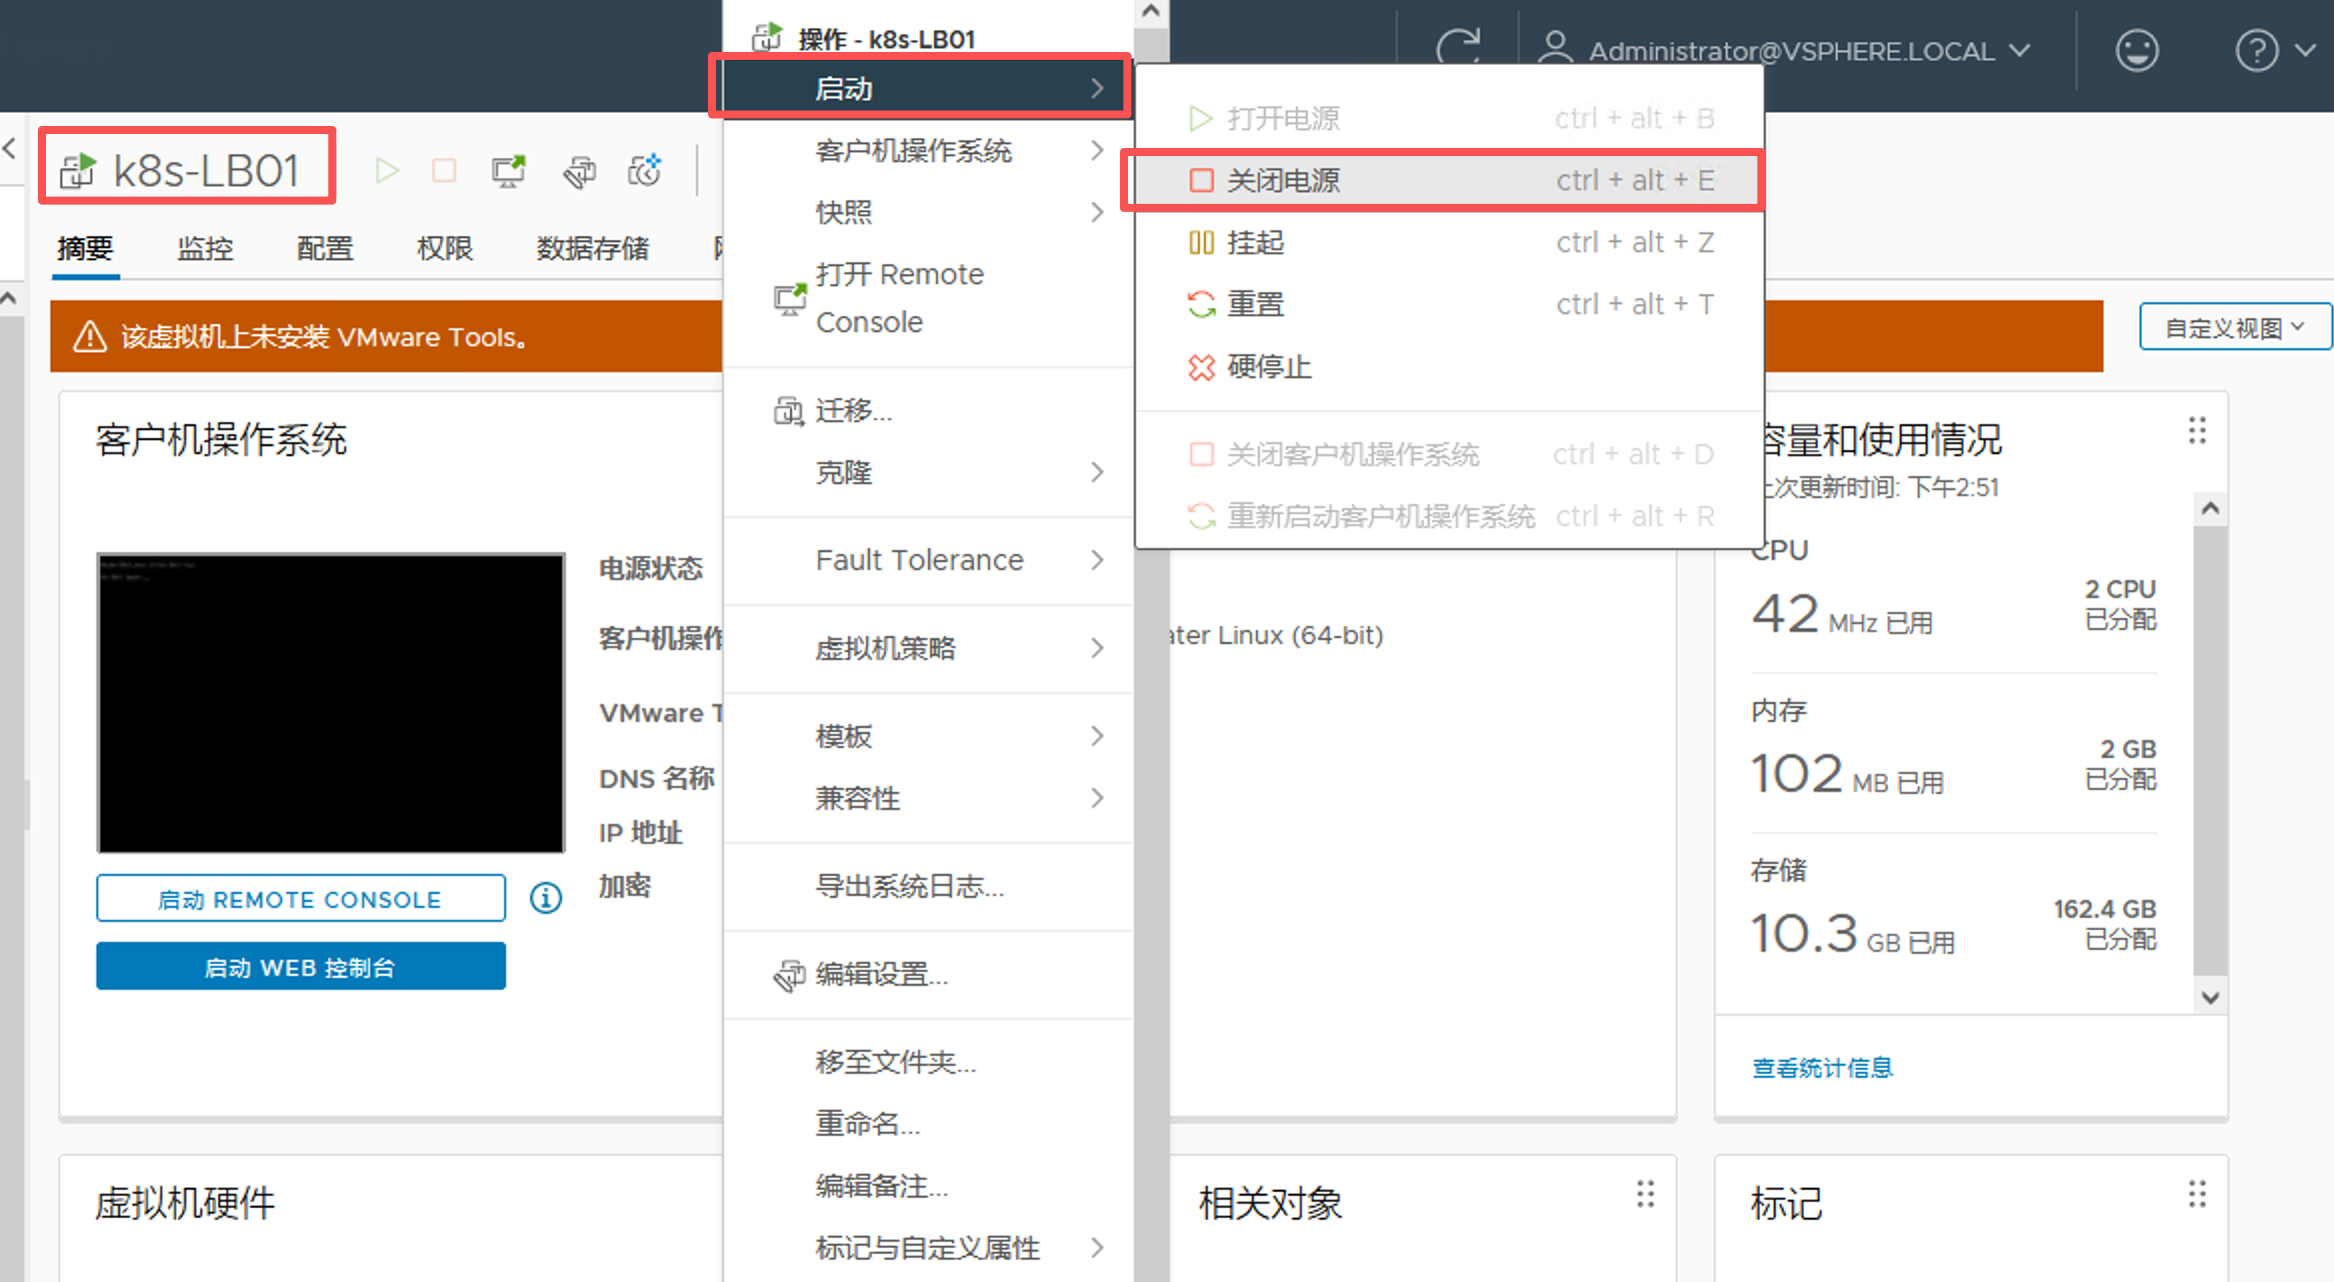Click the 客户机操作系统 card heading
The image size is (2334, 1282).
click(221, 440)
